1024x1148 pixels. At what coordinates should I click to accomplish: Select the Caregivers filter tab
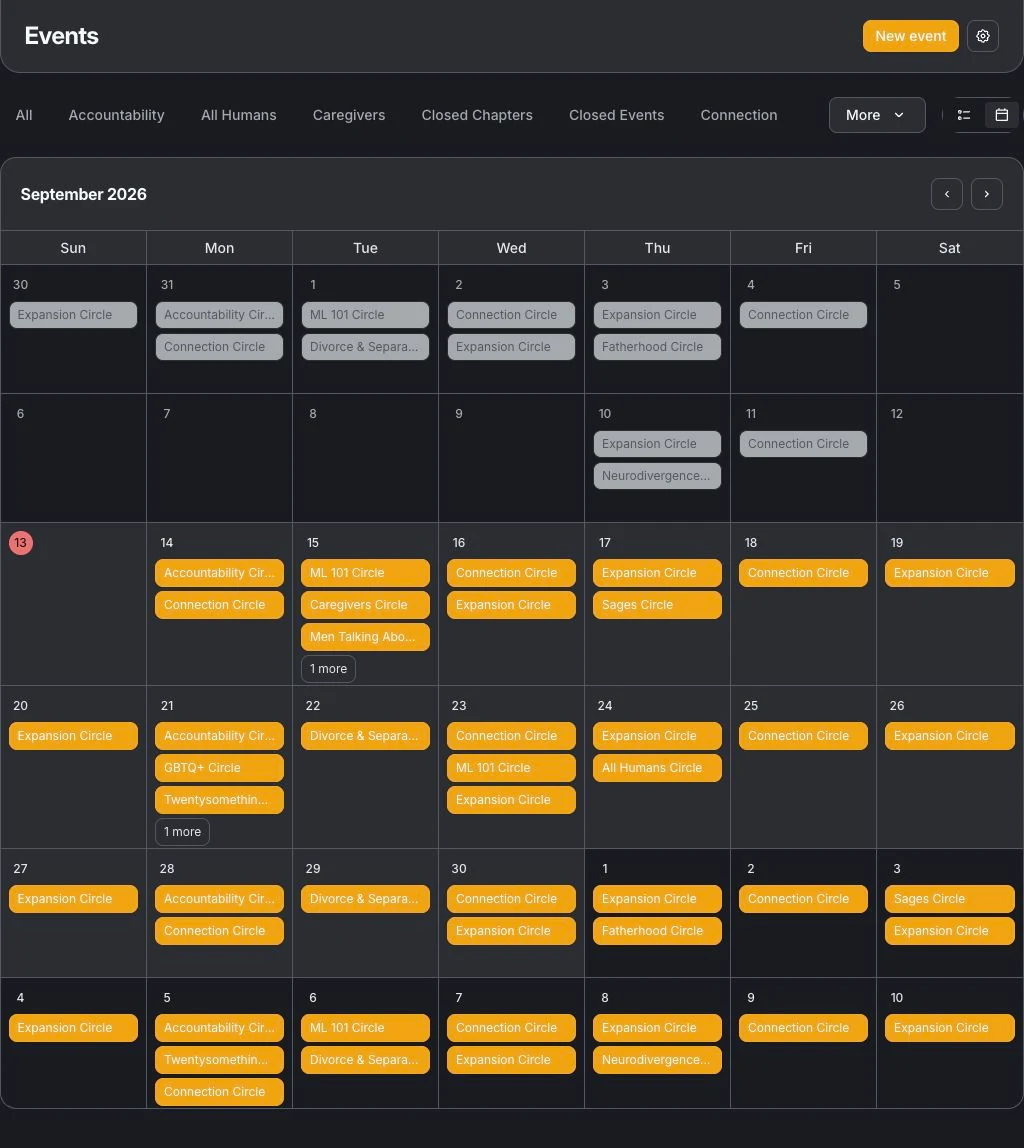[x=348, y=115]
